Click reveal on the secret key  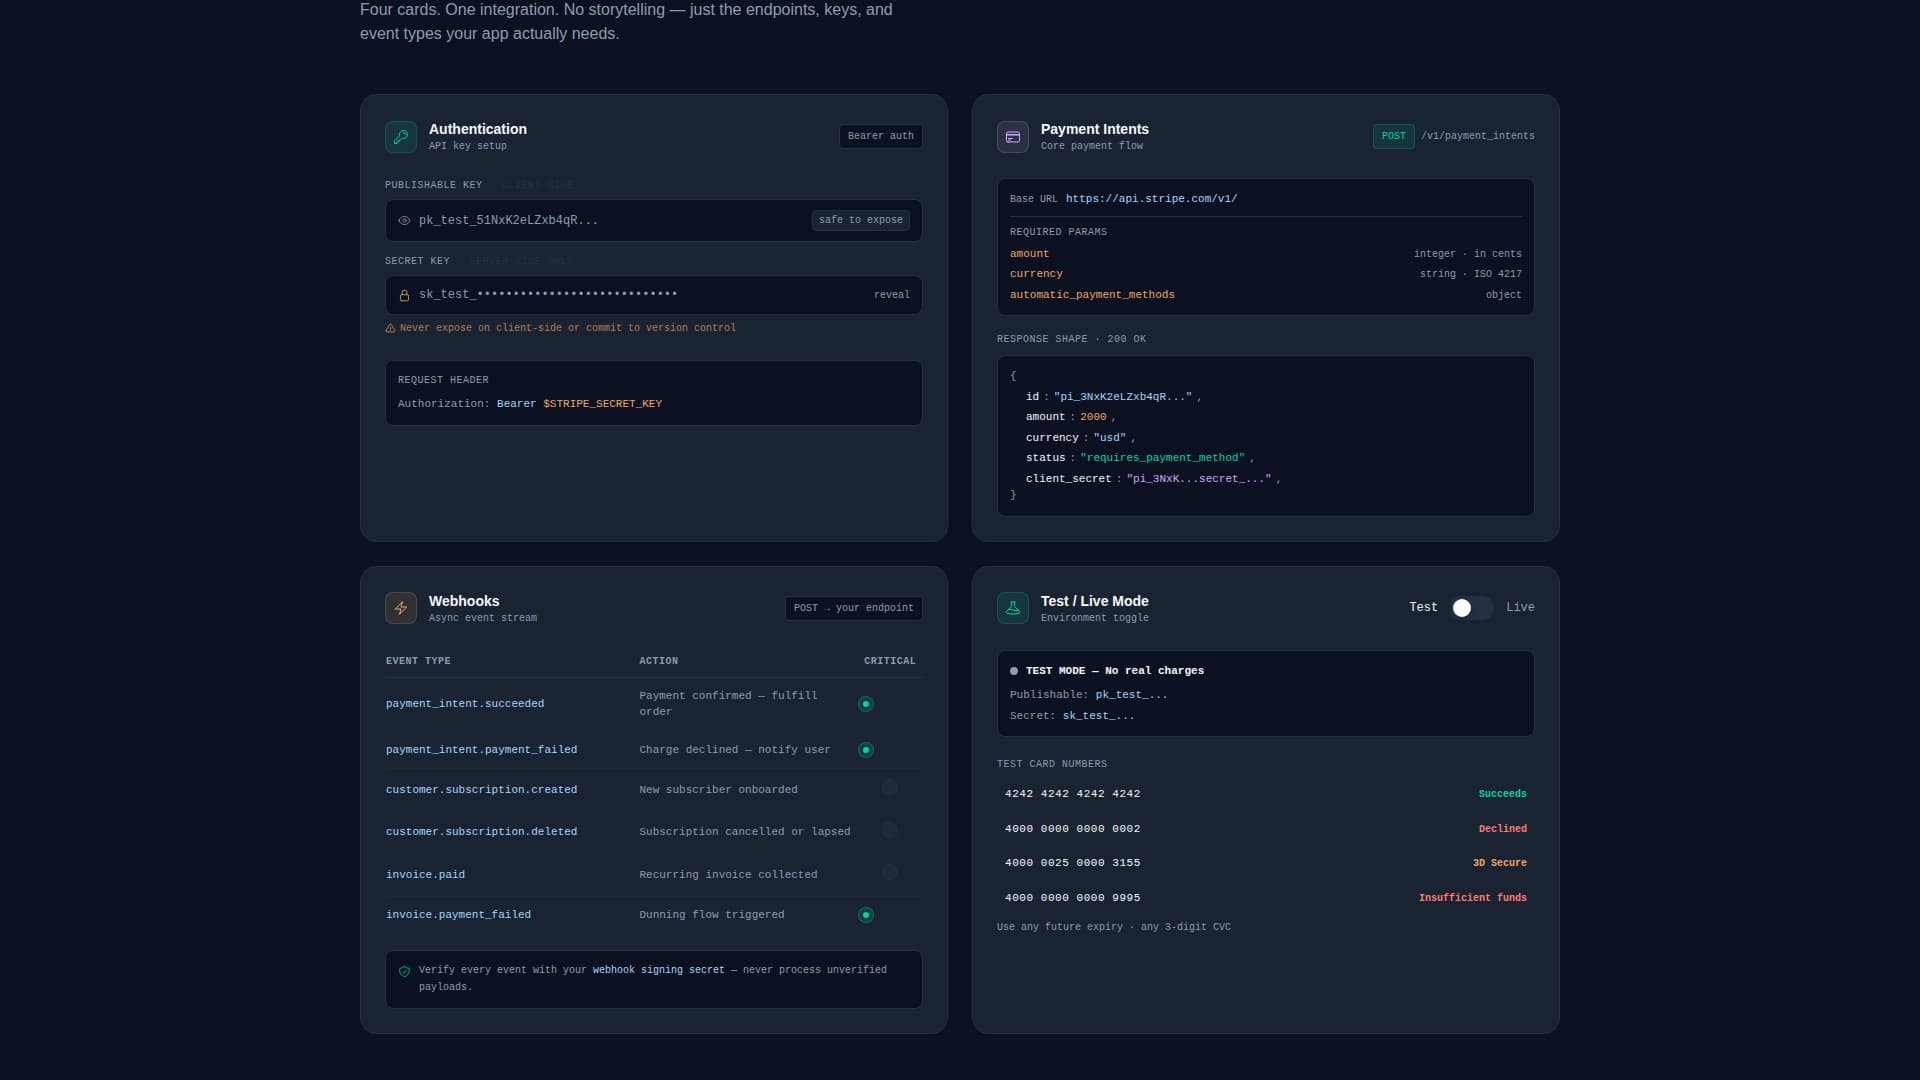click(x=892, y=294)
